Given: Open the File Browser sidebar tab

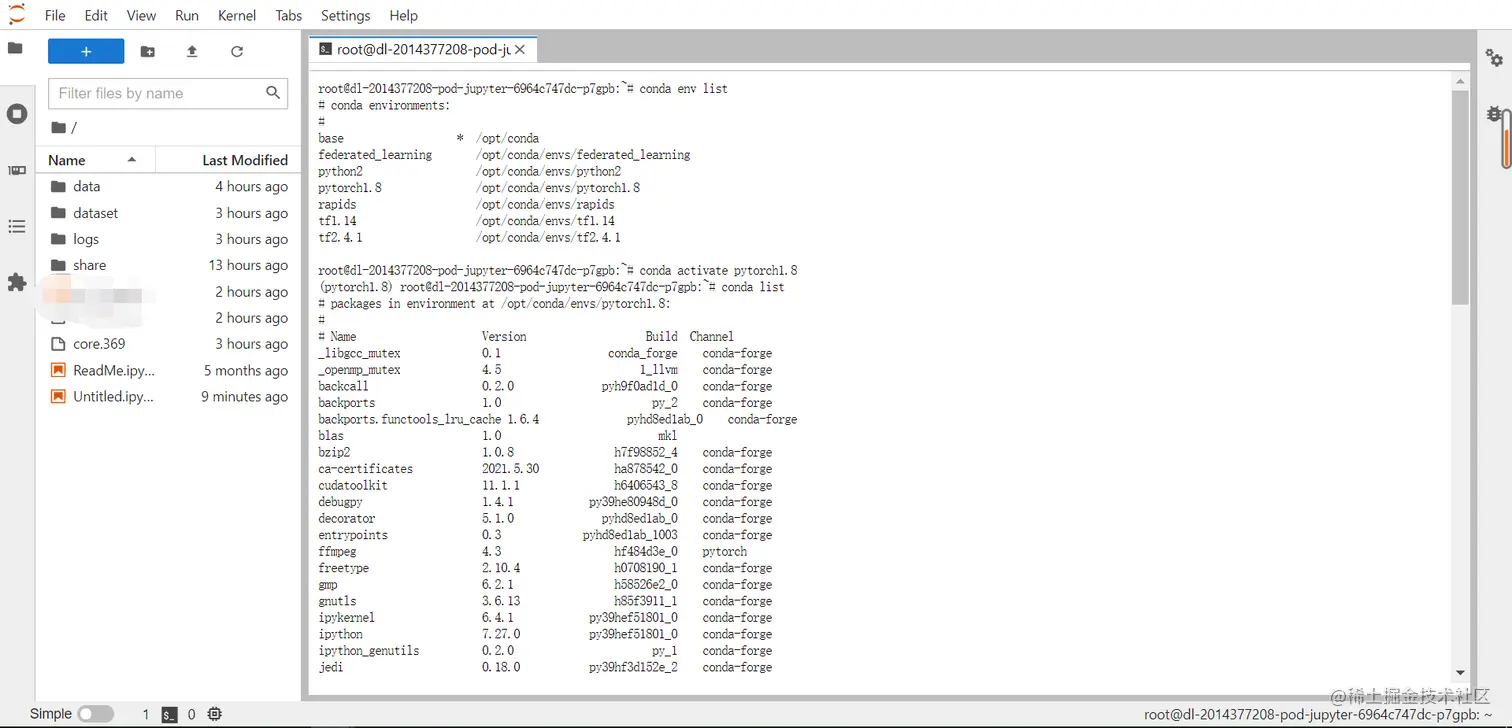Looking at the screenshot, I should [x=15, y=48].
